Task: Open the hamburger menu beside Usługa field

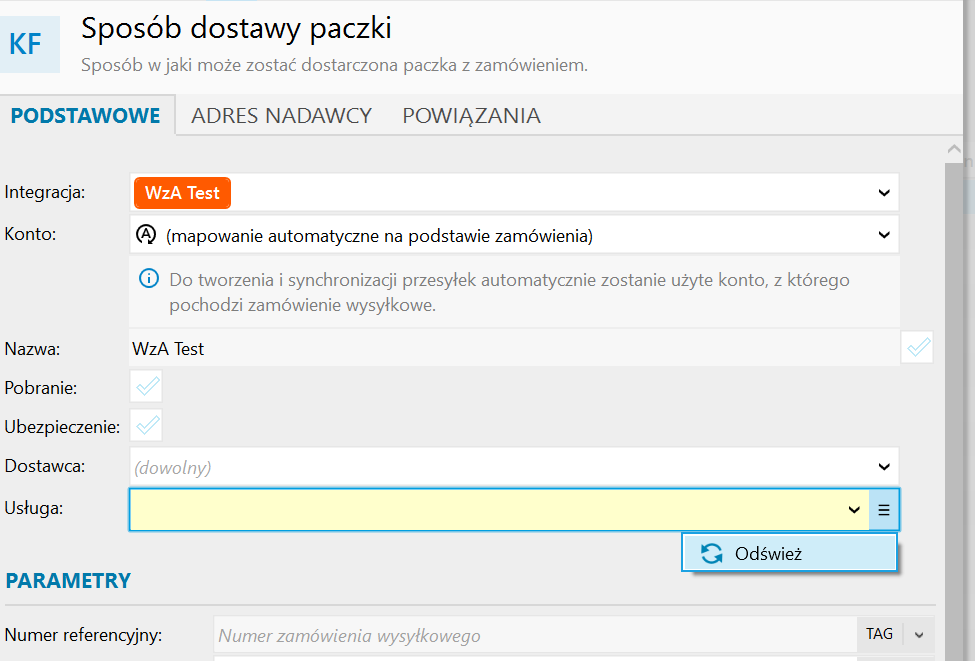Action: tap(884, 510)
